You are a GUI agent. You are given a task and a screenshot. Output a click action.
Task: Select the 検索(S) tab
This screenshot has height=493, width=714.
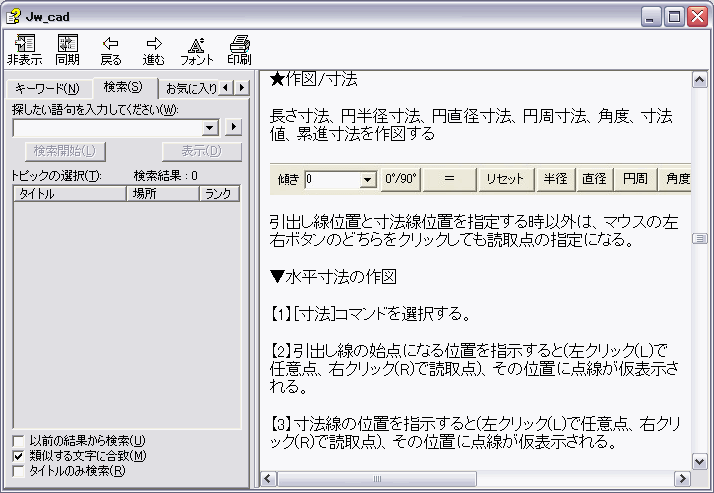click(x=123, y=86)
